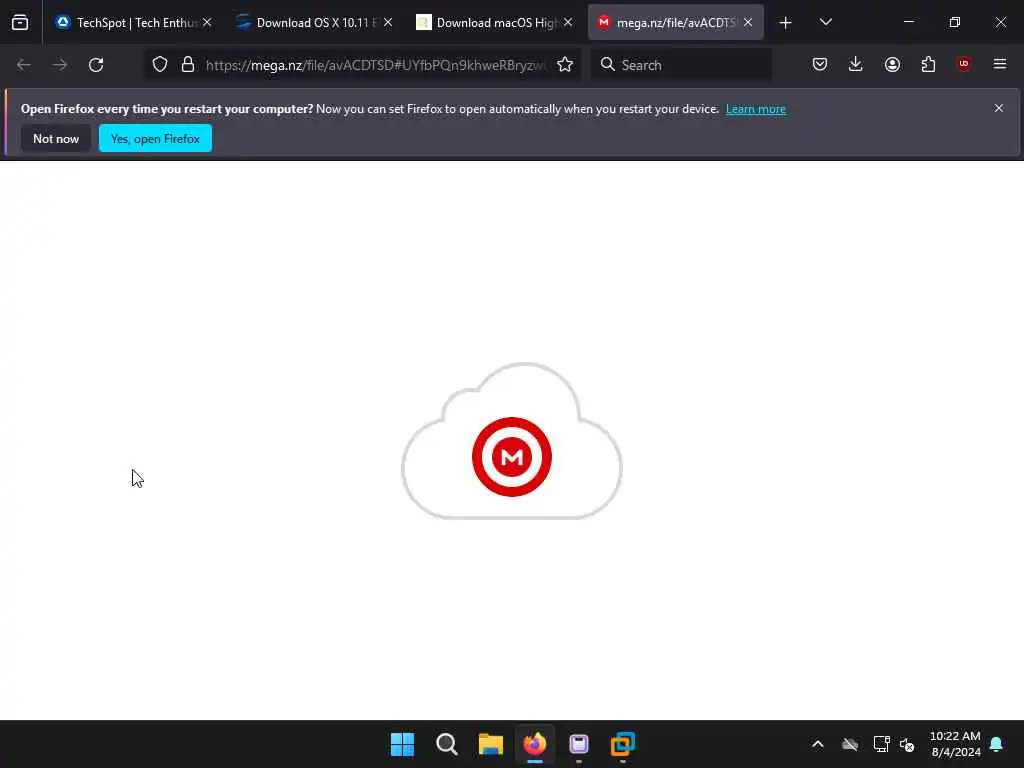Screen dimensions: 1024x768
Task: Switch to the TechSpot tab
Action: coord(135,22)
